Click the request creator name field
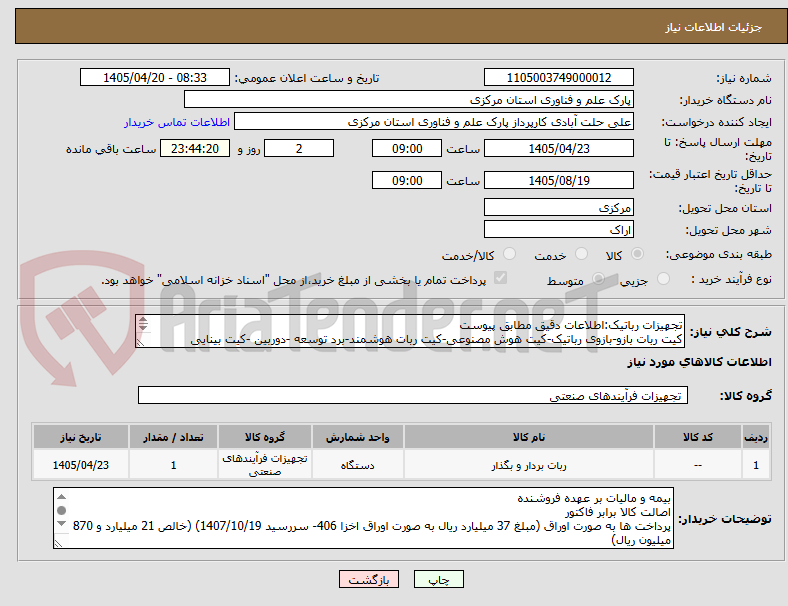 (434, 122)
